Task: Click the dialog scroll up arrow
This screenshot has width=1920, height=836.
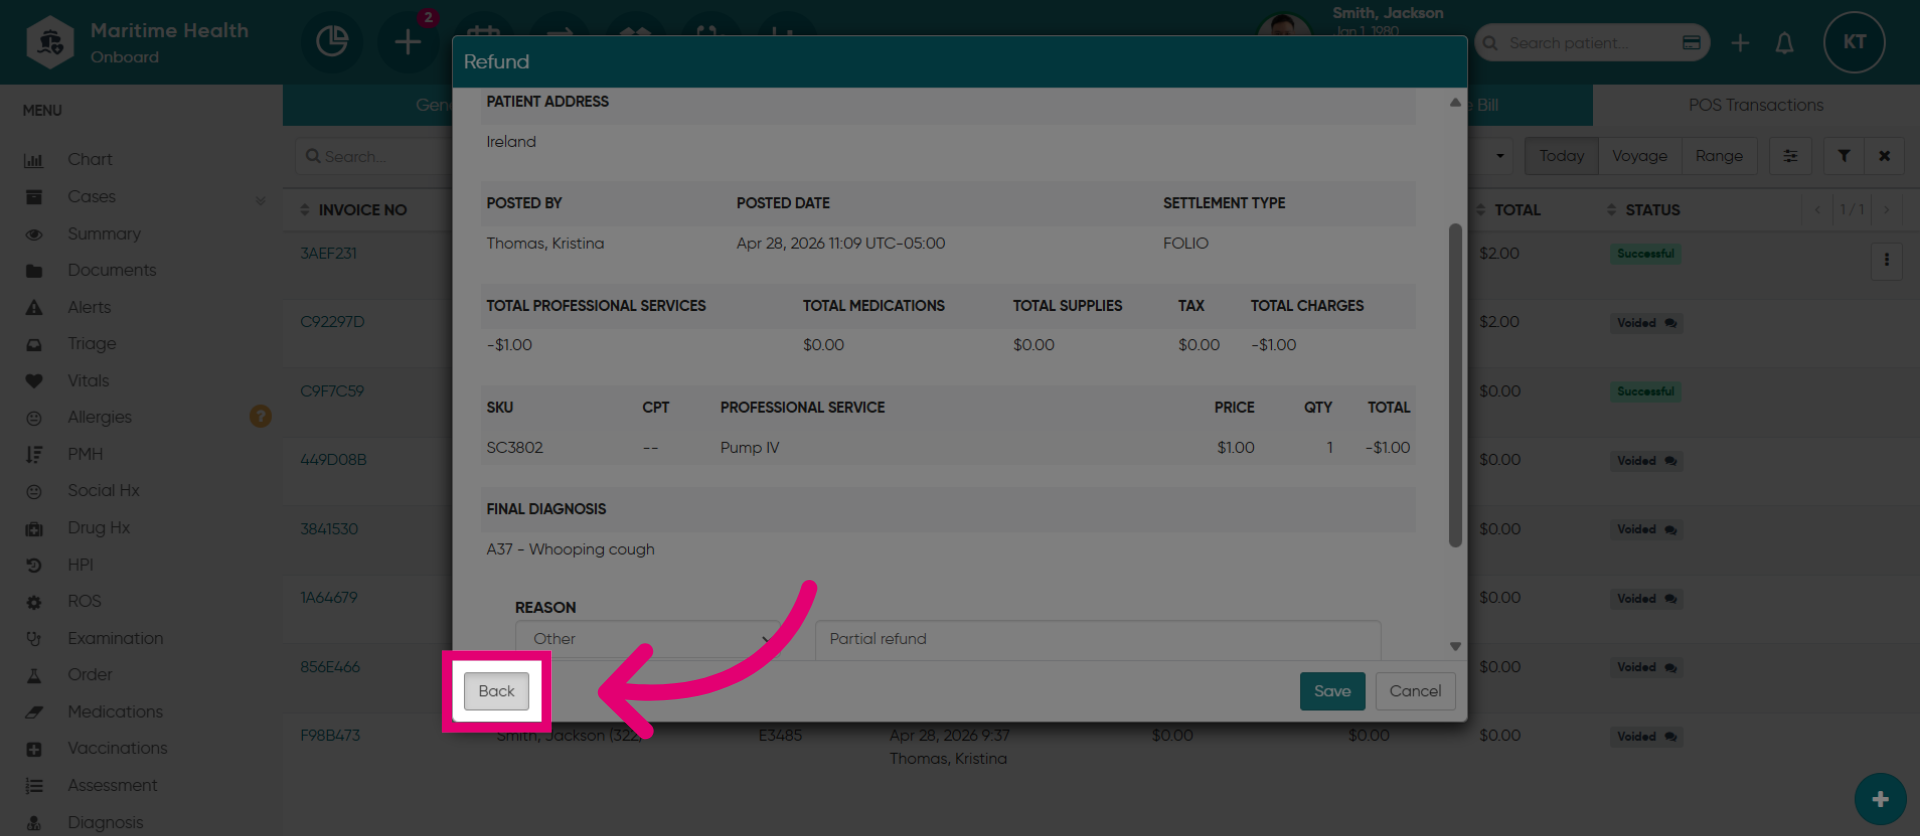Action: [x=1455, y=103]
